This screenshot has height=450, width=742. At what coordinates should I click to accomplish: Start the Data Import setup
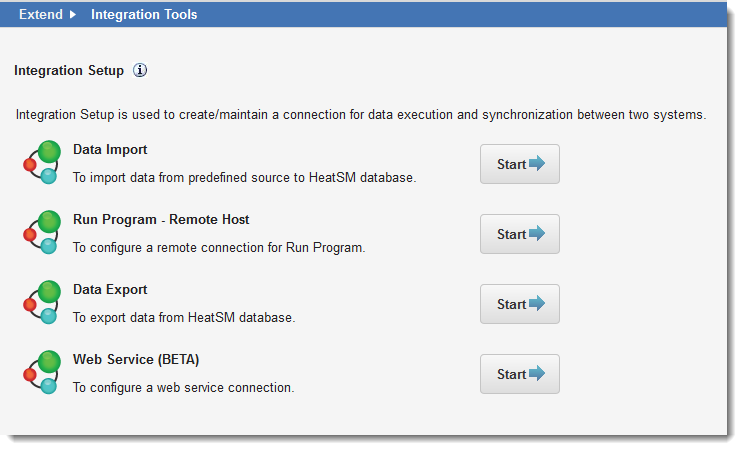click(520, 164)
